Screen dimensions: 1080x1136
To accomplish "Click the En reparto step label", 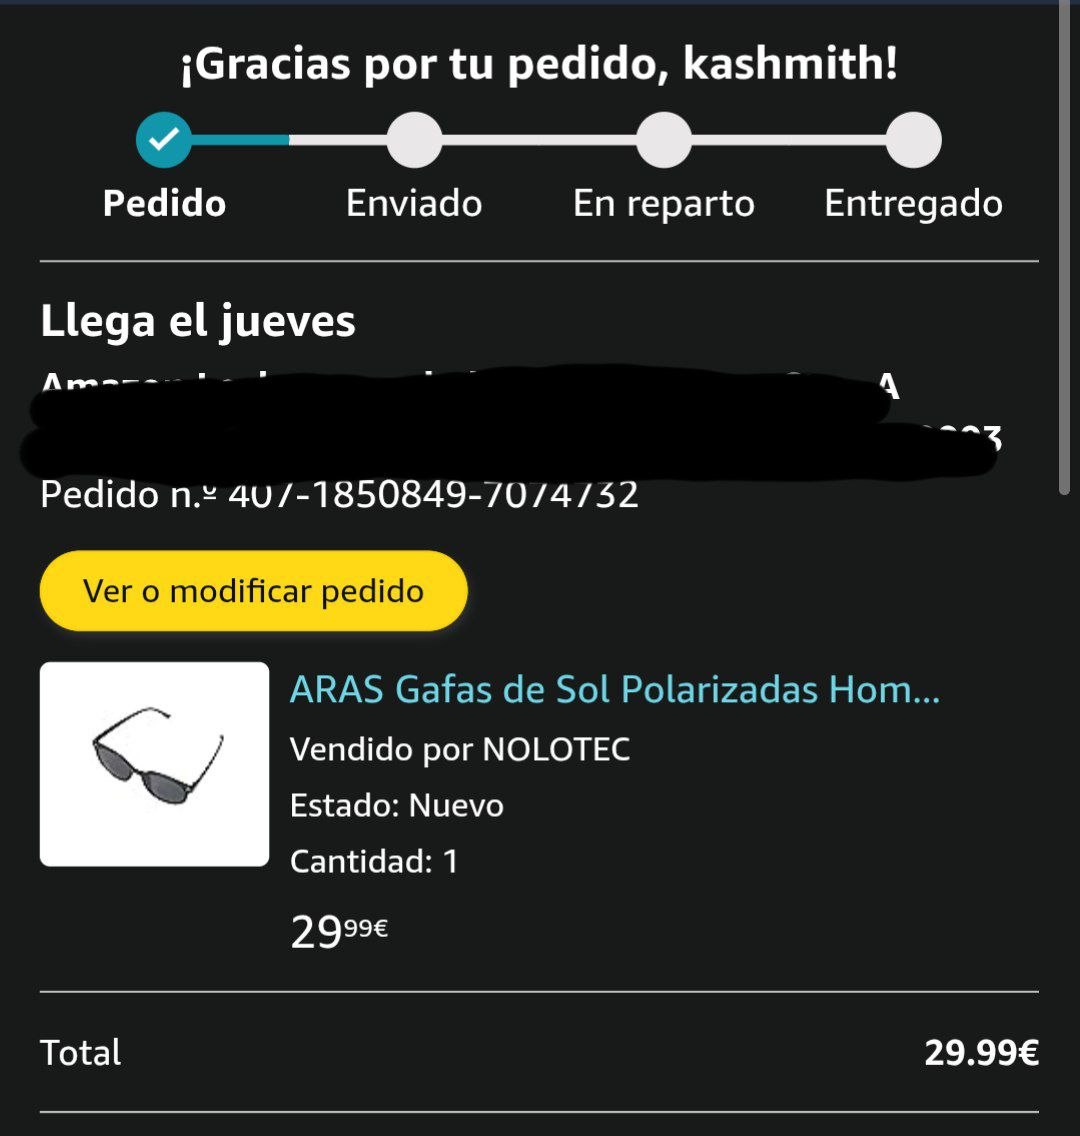I will pyautogui.click(x=664, y=204).
